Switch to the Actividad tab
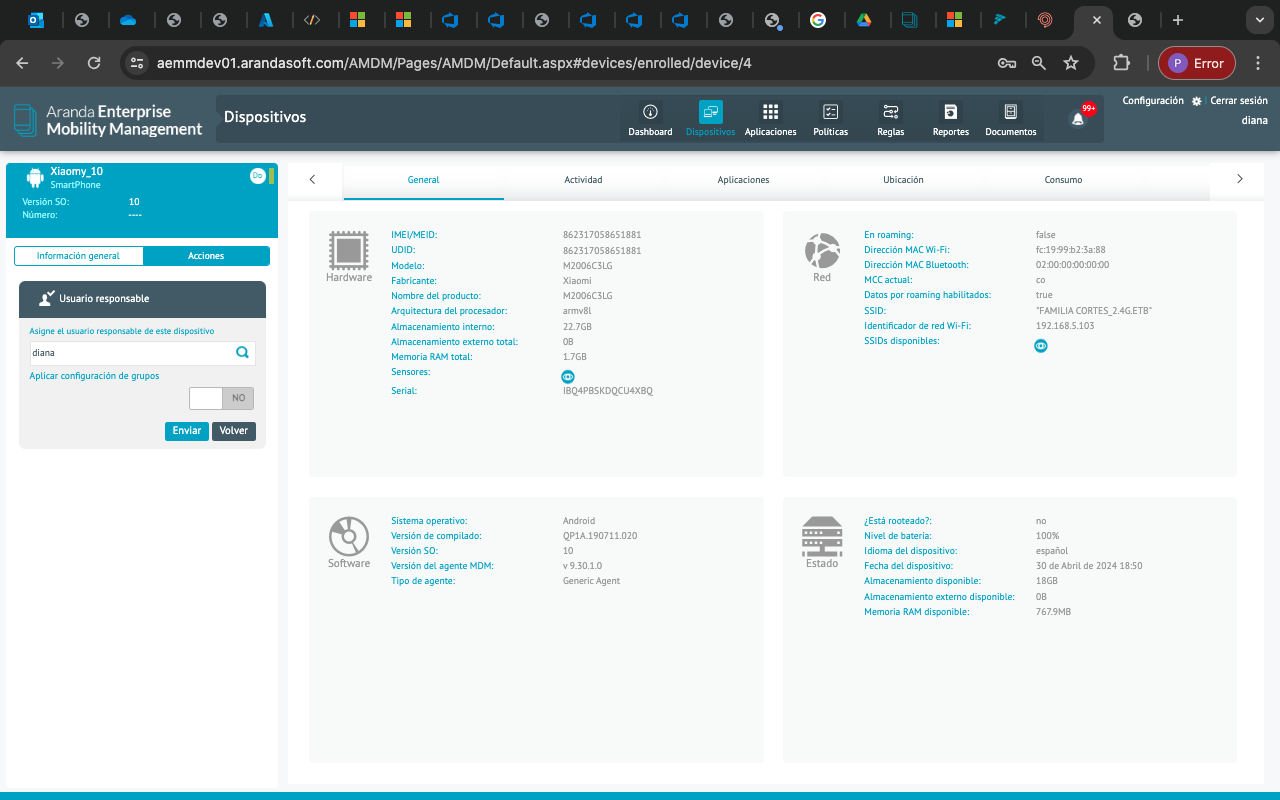The image size is (1280, 800). click(583, 180)
